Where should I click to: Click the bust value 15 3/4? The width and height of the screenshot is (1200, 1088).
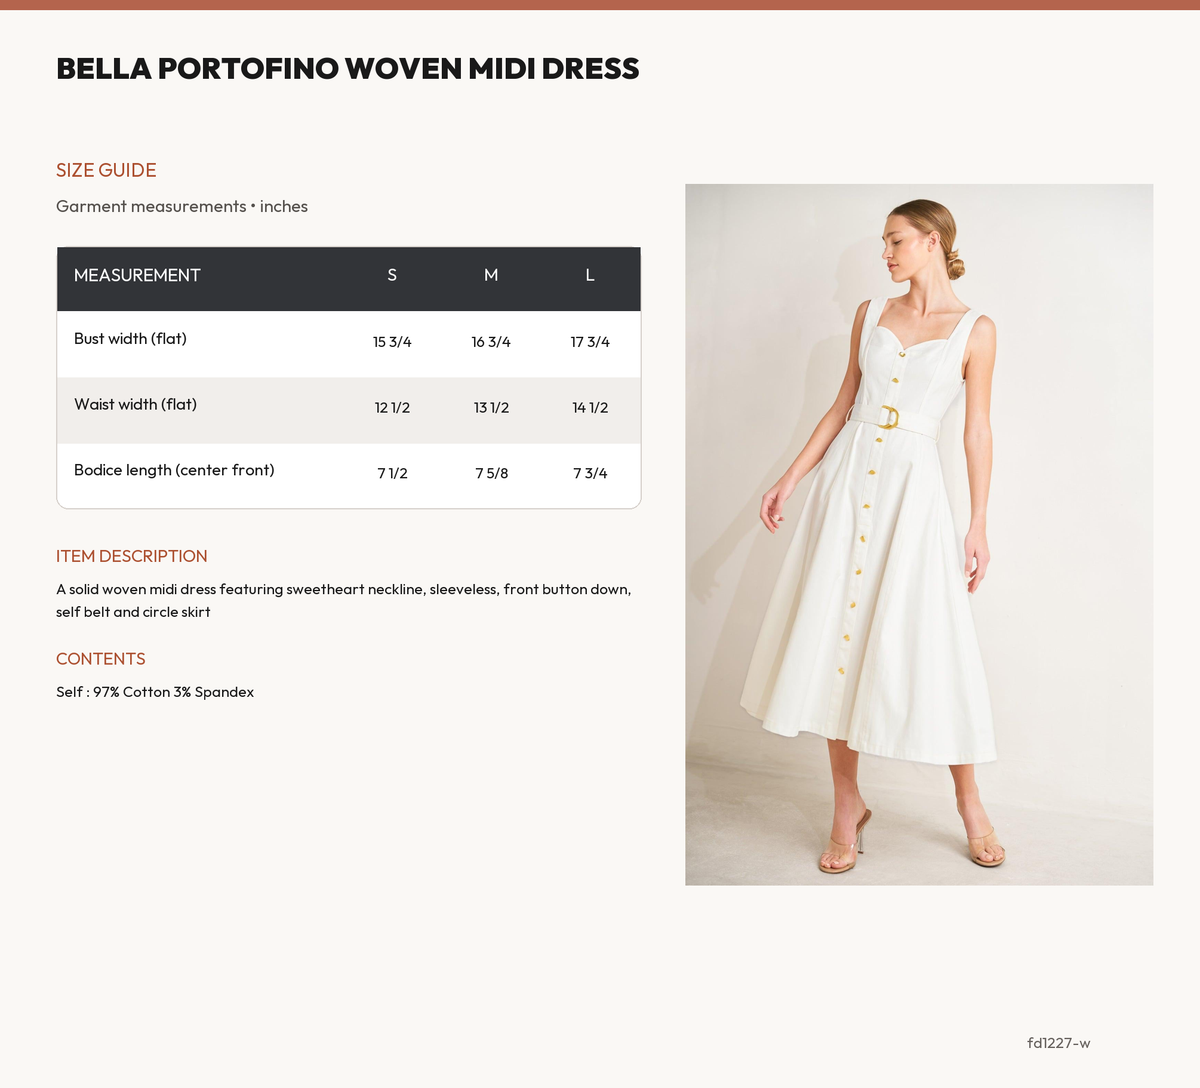click(x=392, y=342)
